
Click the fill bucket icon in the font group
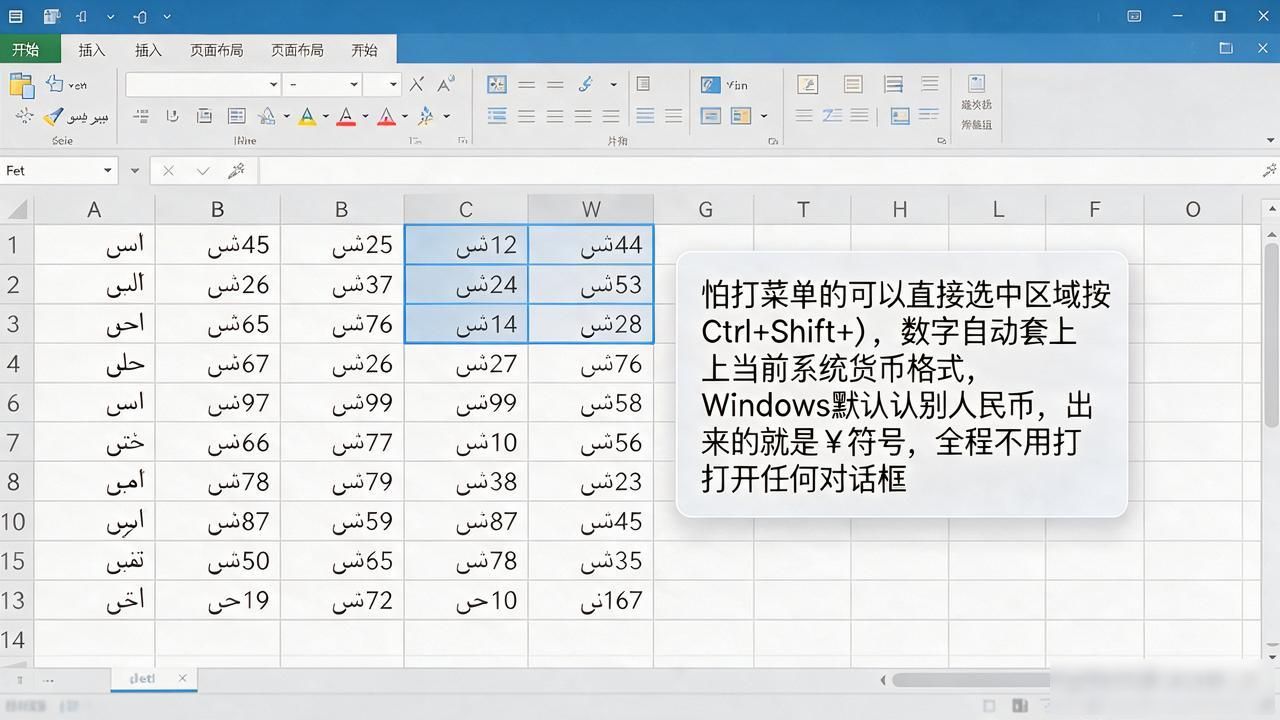268,116
